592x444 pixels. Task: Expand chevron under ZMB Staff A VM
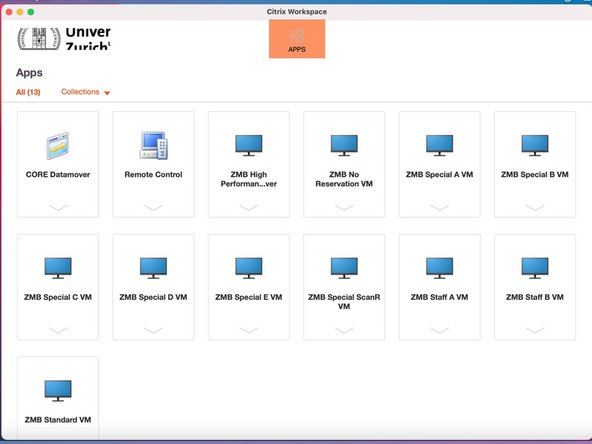pyautogui.click(x=439, y=330)
